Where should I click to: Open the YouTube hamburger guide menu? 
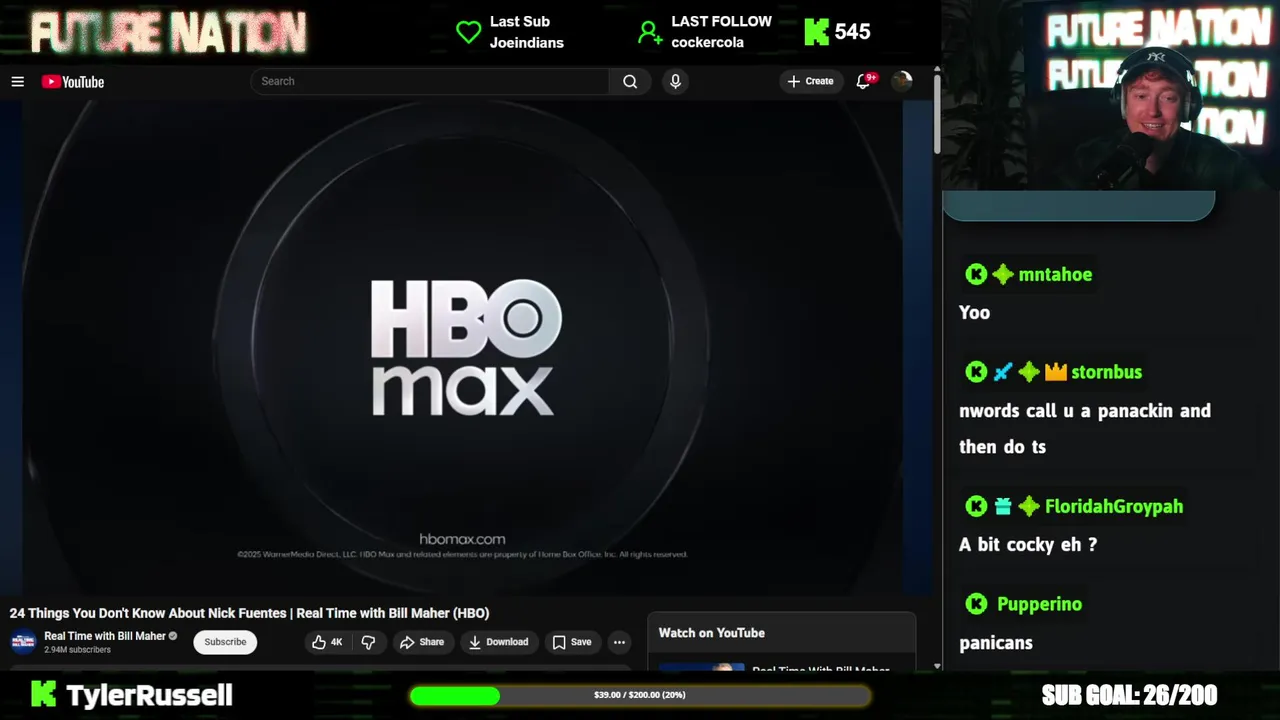tap(17, 82)
